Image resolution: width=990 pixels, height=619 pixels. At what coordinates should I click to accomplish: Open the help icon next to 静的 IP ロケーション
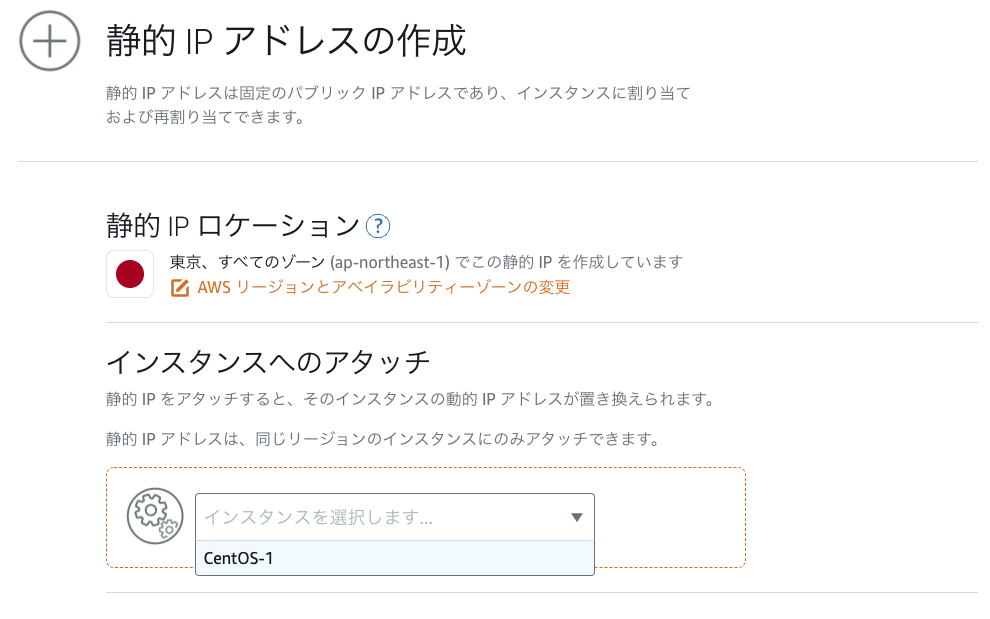[x=378, y=226]
